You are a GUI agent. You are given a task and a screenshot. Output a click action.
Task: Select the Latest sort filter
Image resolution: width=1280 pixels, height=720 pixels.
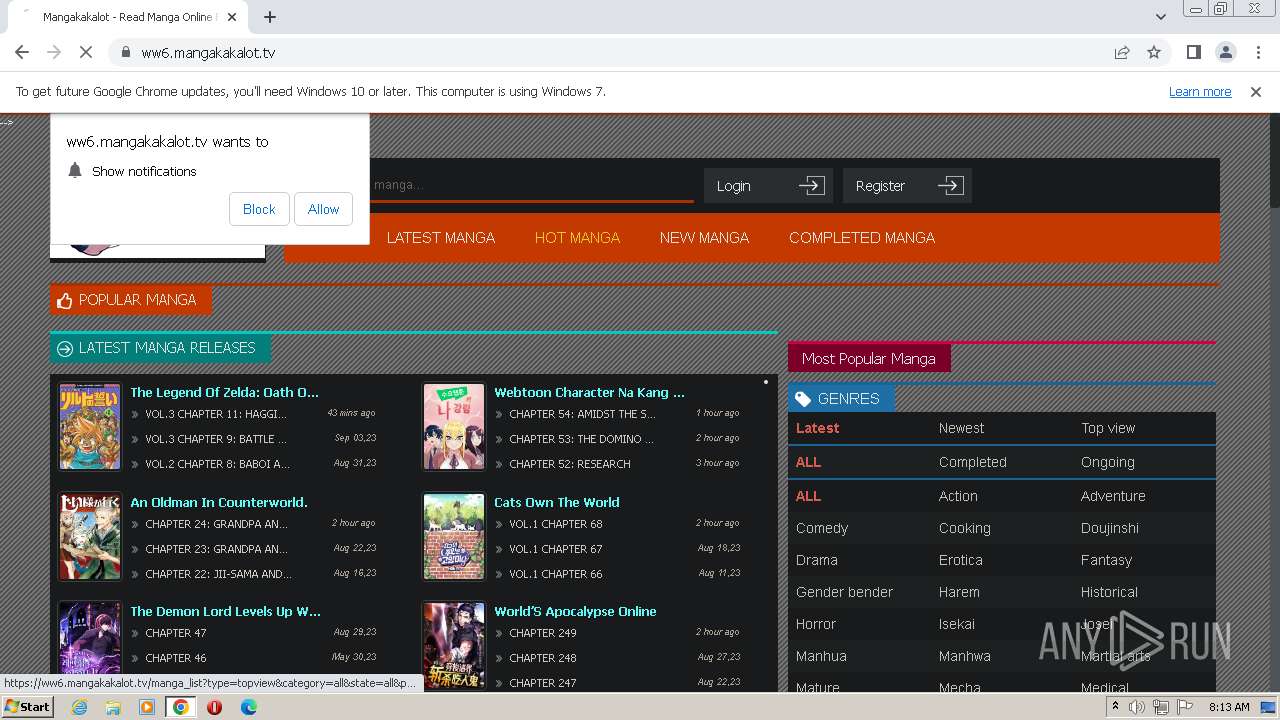(x=817, y=428)
